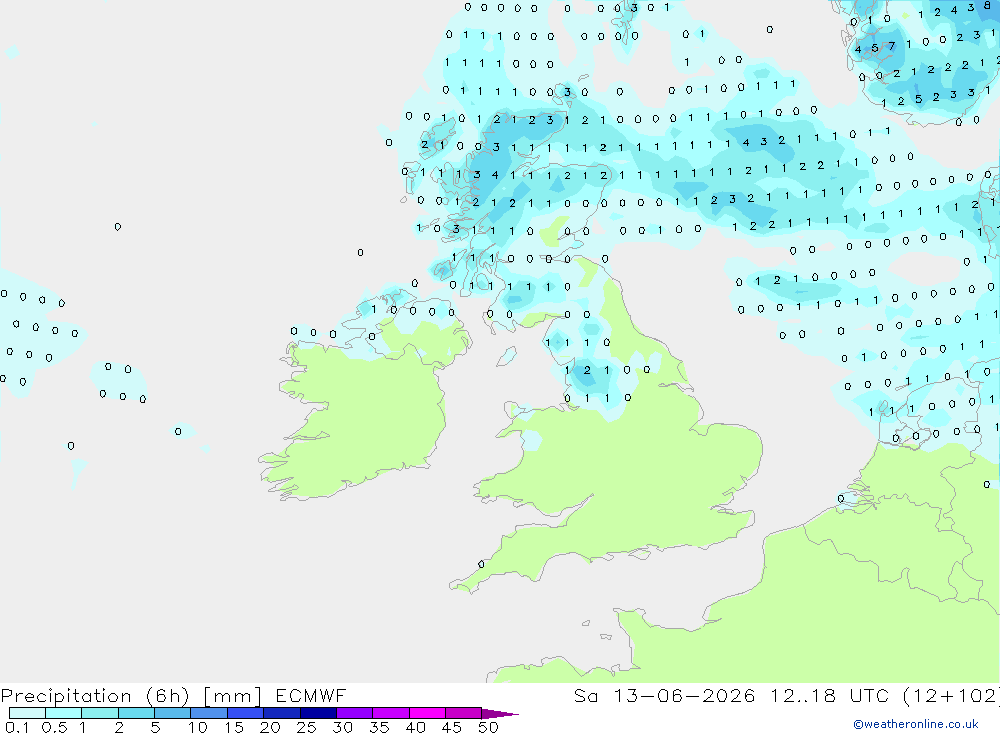Select the 'Sa 13-06-2026' date text
The image size is (1000, 733).
point(665,695)
